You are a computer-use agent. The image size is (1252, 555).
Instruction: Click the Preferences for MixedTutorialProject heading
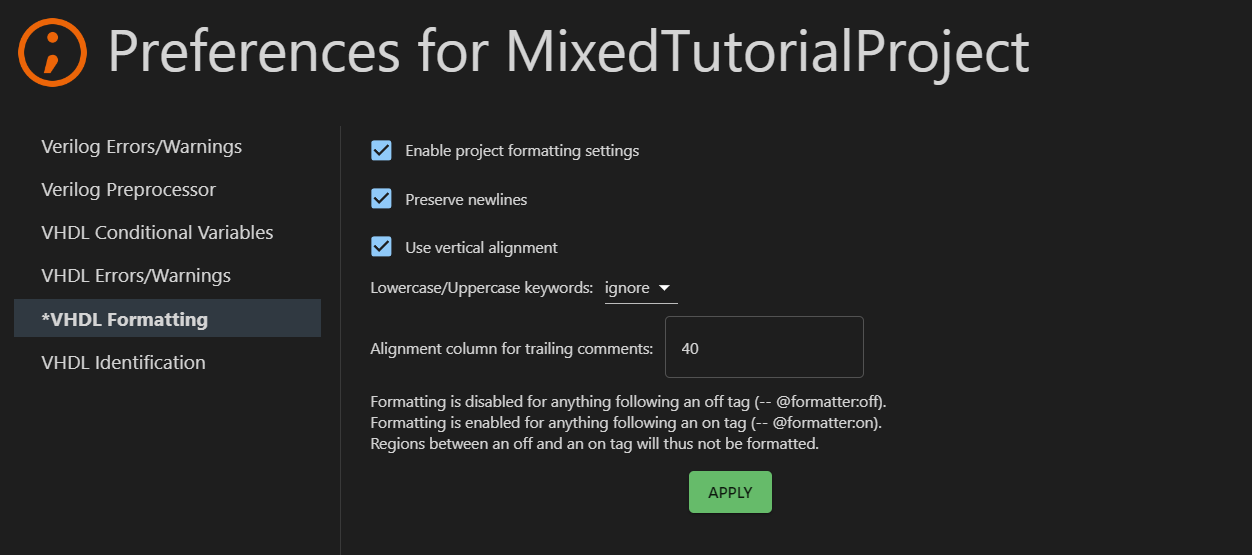click(x=568, y=52)
